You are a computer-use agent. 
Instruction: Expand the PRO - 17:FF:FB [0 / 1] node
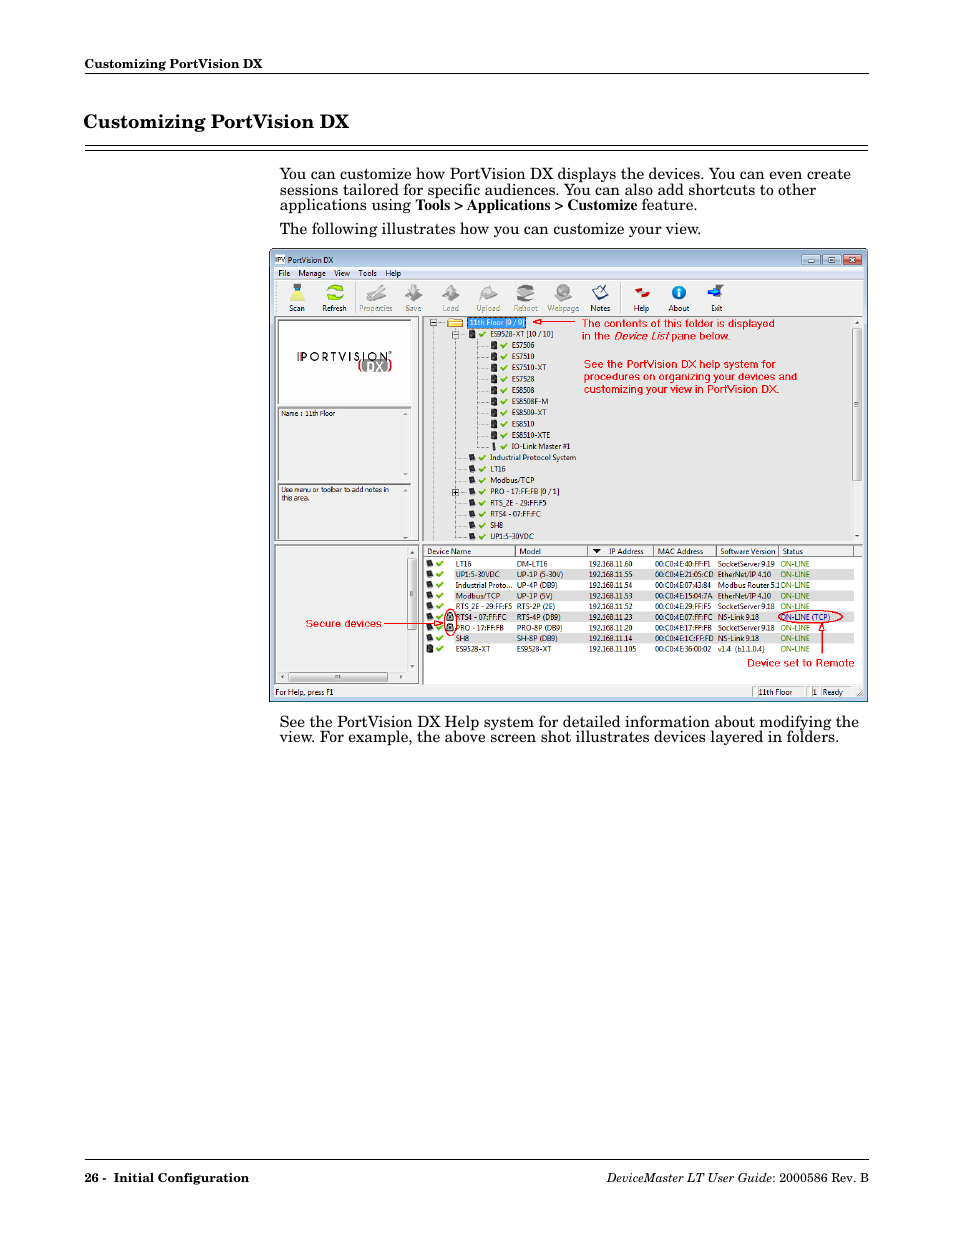[455, 492]
